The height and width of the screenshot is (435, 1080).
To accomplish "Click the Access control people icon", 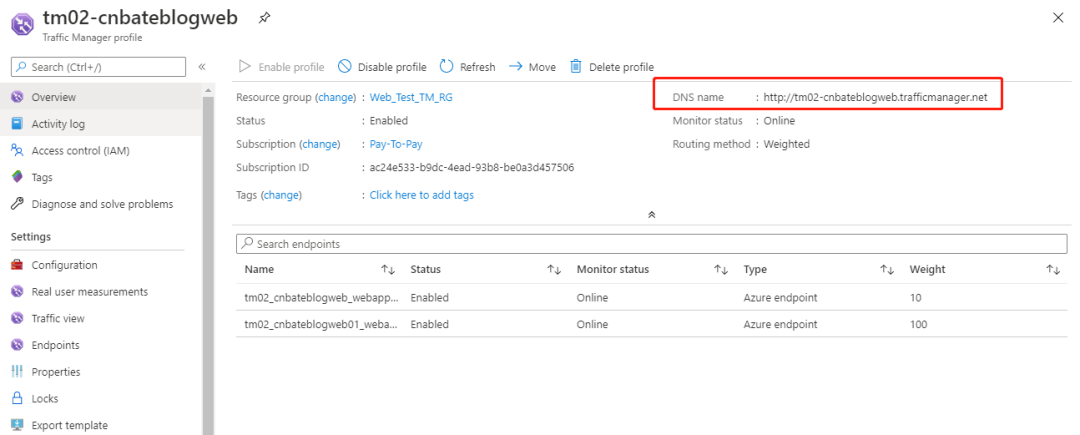I will point(18,151).
